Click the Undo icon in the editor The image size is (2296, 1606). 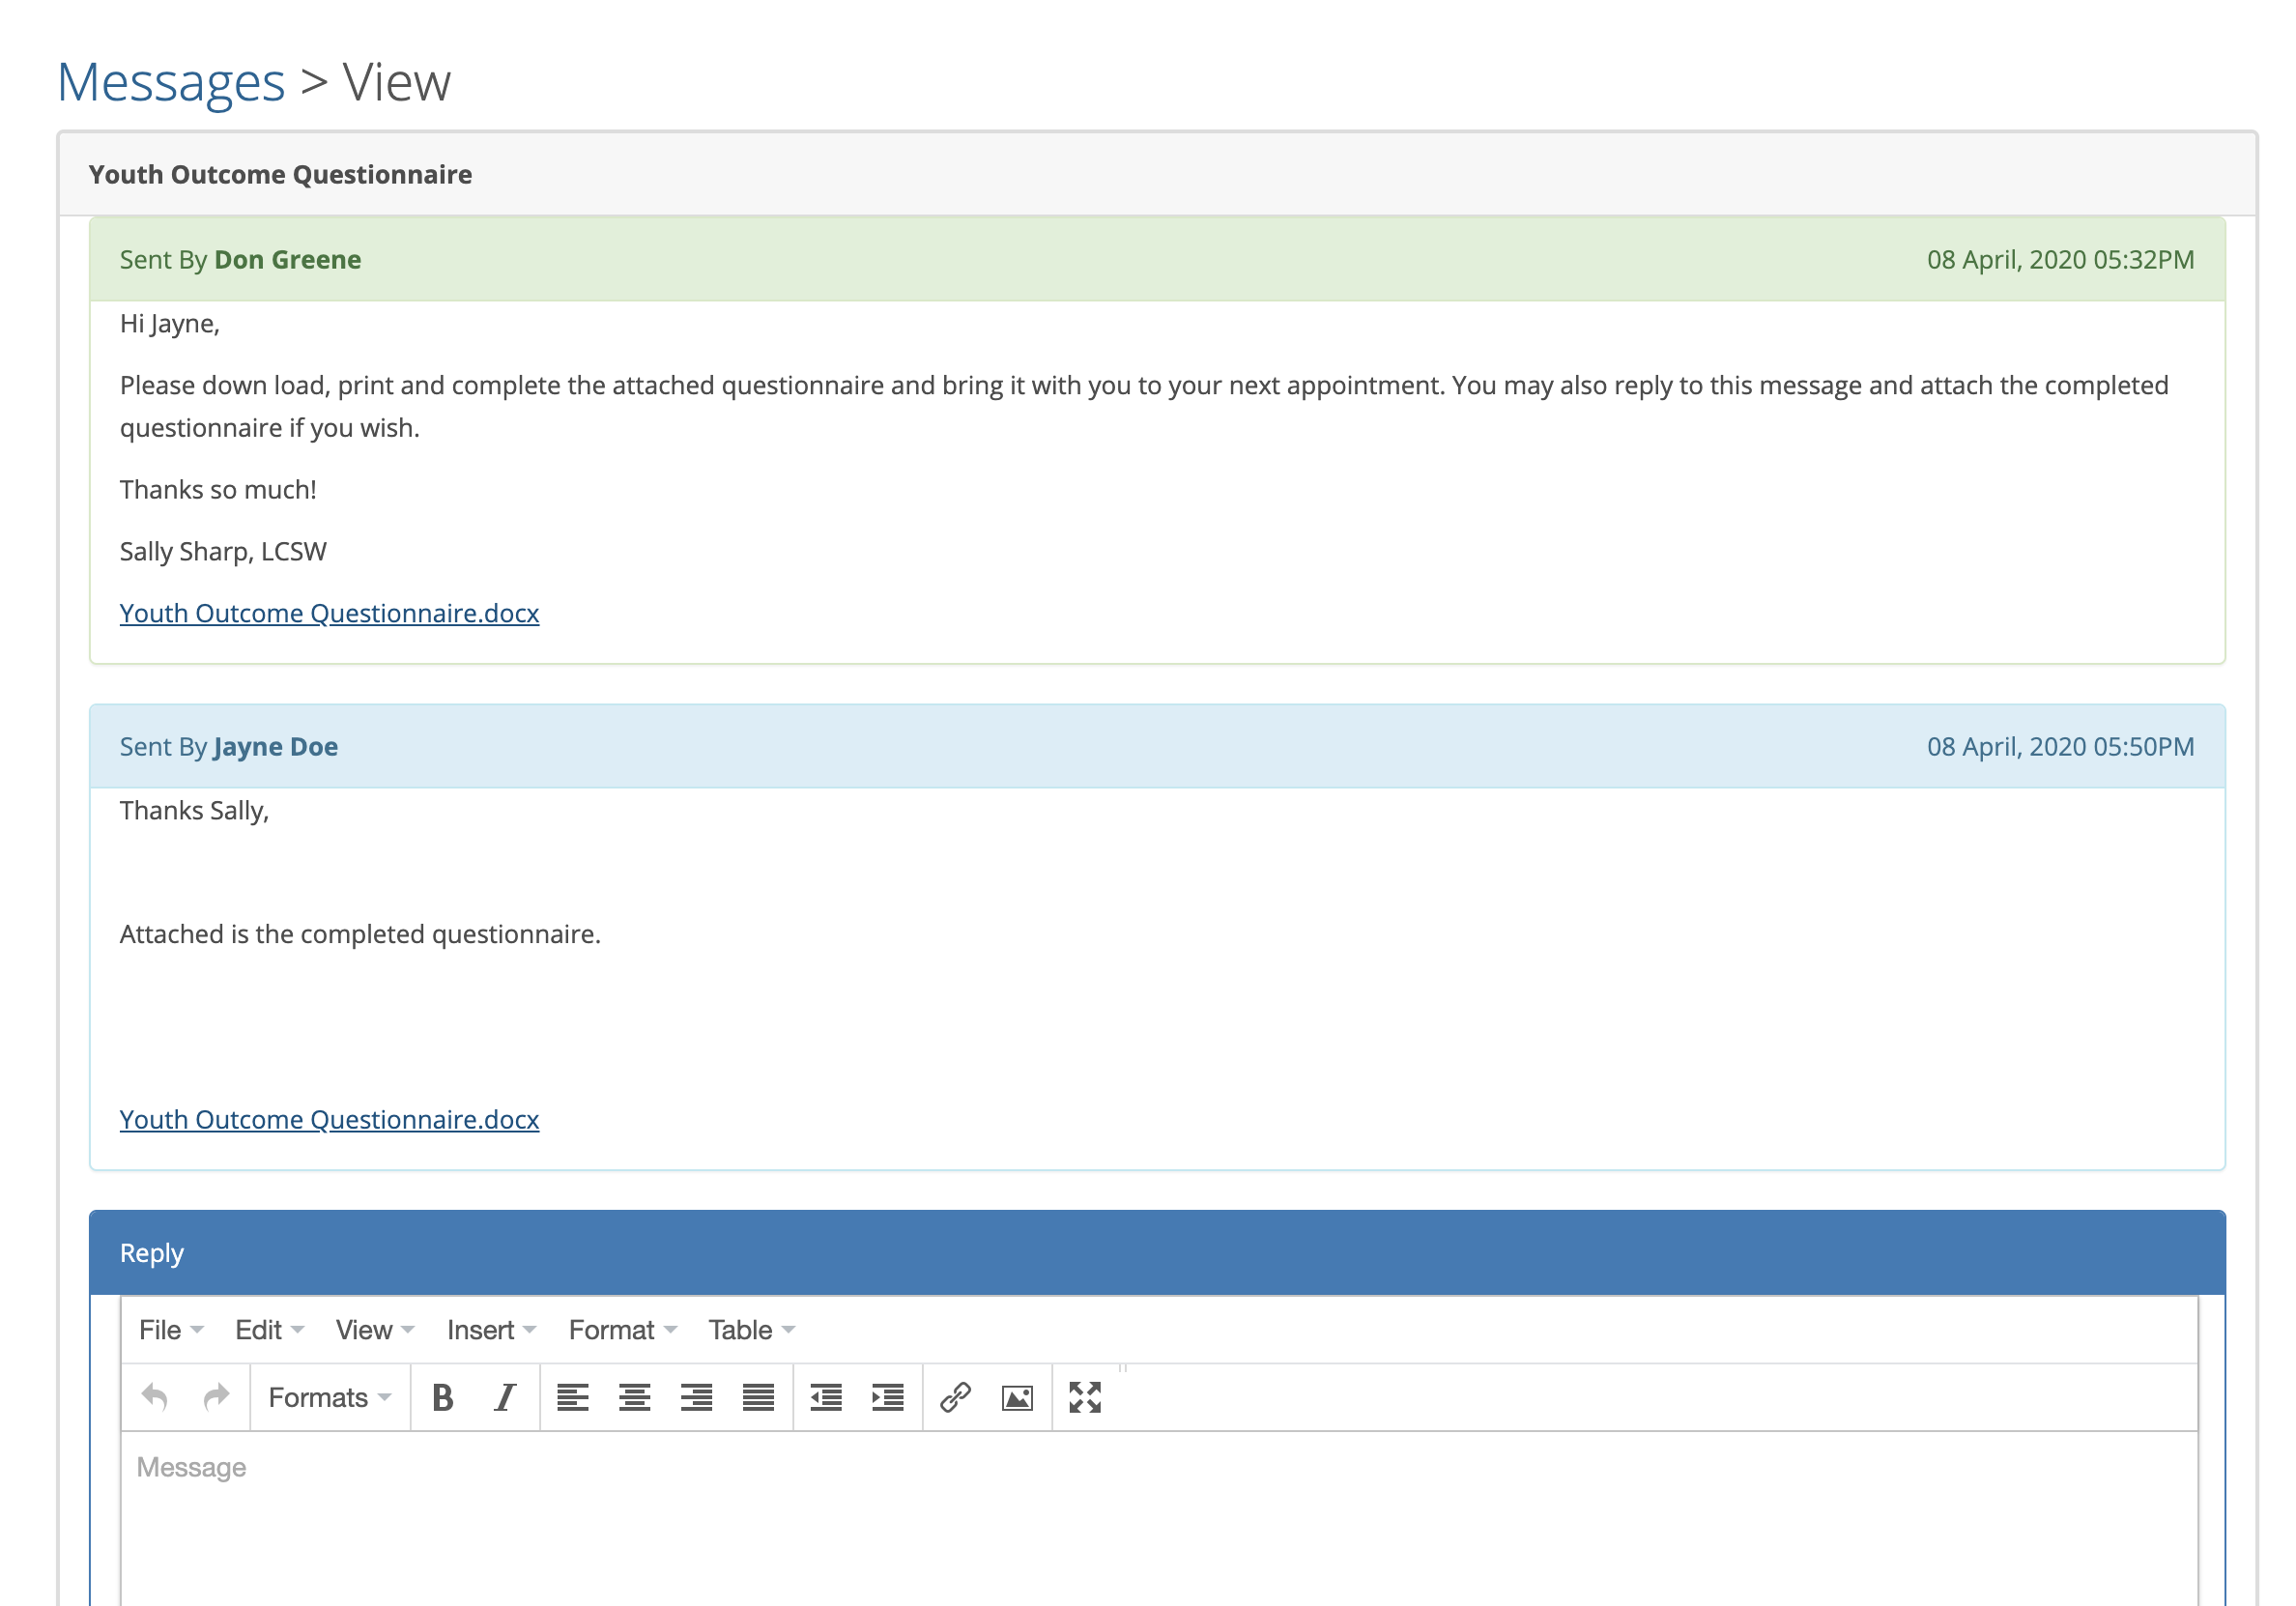point(157,1397)
